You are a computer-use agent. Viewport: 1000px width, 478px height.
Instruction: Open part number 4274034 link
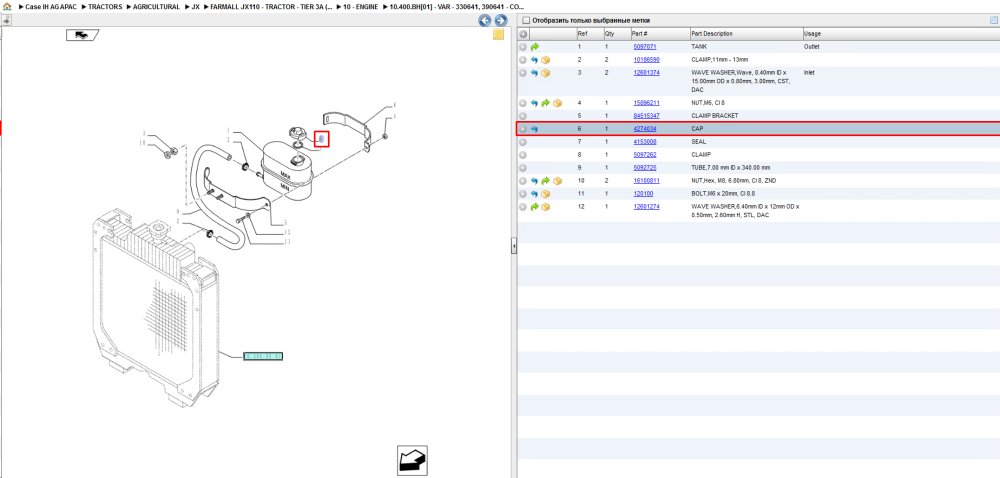(x=645, y=129)
